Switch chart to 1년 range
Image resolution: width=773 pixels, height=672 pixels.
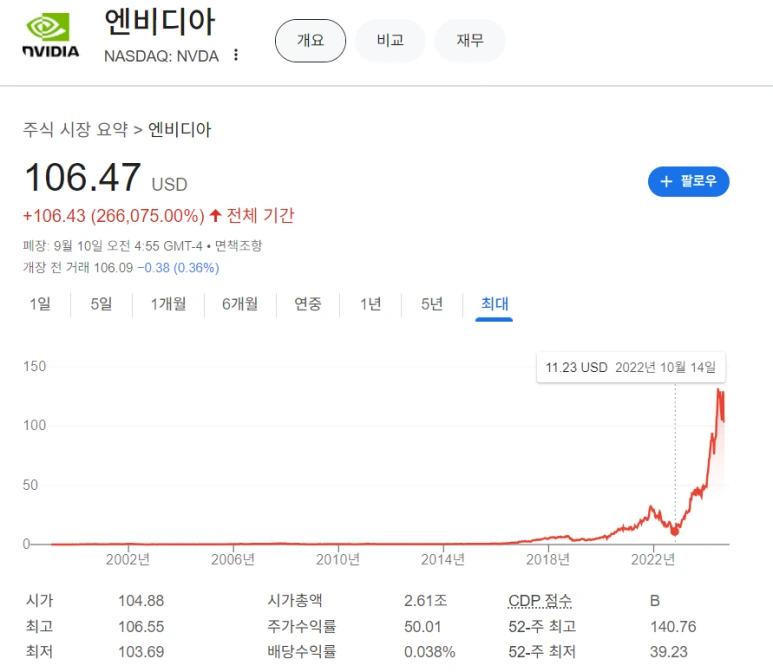[370, 304]
